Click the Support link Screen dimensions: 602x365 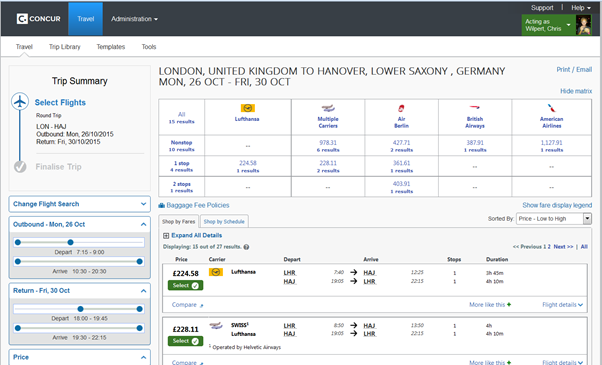[x=542, y=8]
